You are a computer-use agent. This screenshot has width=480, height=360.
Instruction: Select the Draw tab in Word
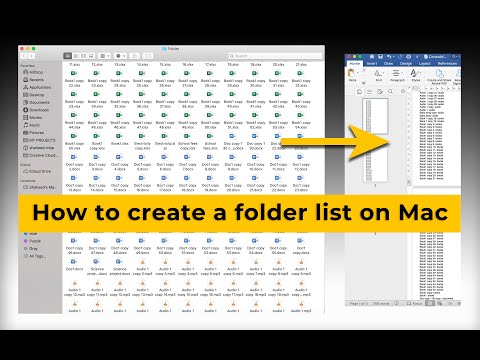tap(388, 63)
